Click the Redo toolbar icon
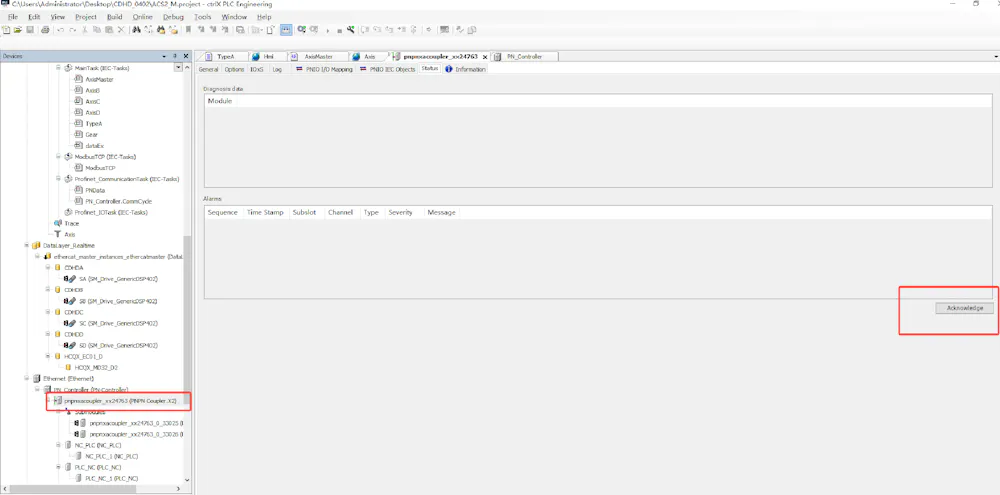Viewport: 1000px width, 495px height. point(73,29)
